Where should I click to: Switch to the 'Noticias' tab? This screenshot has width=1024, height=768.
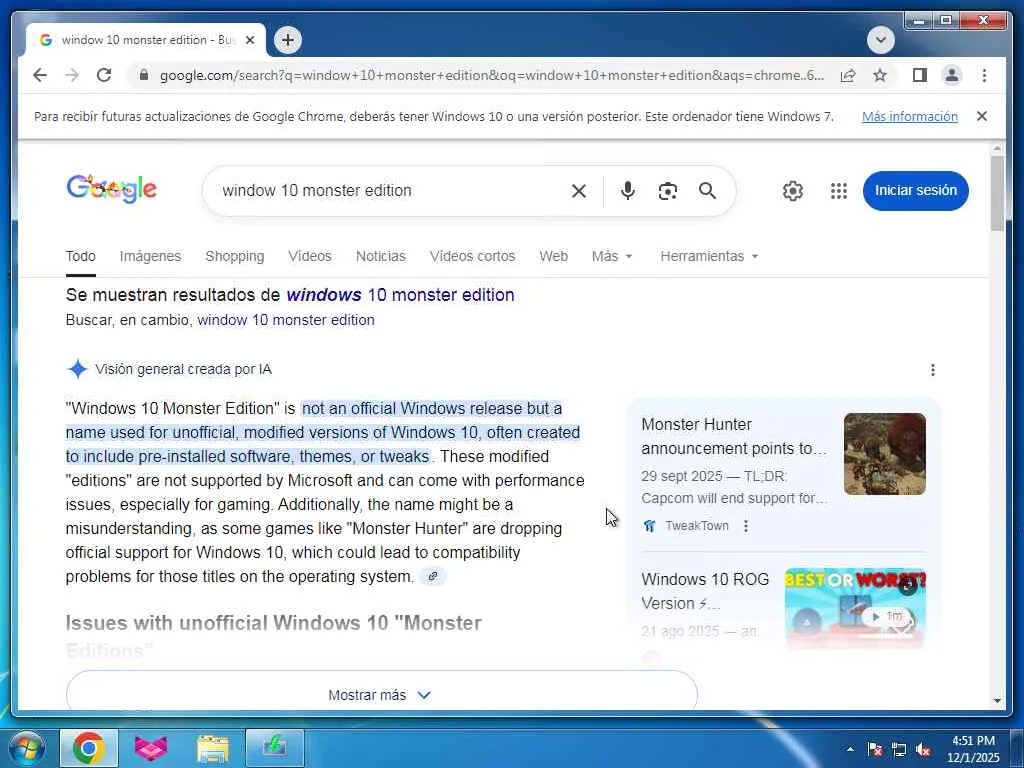click(x=380, y=256)
